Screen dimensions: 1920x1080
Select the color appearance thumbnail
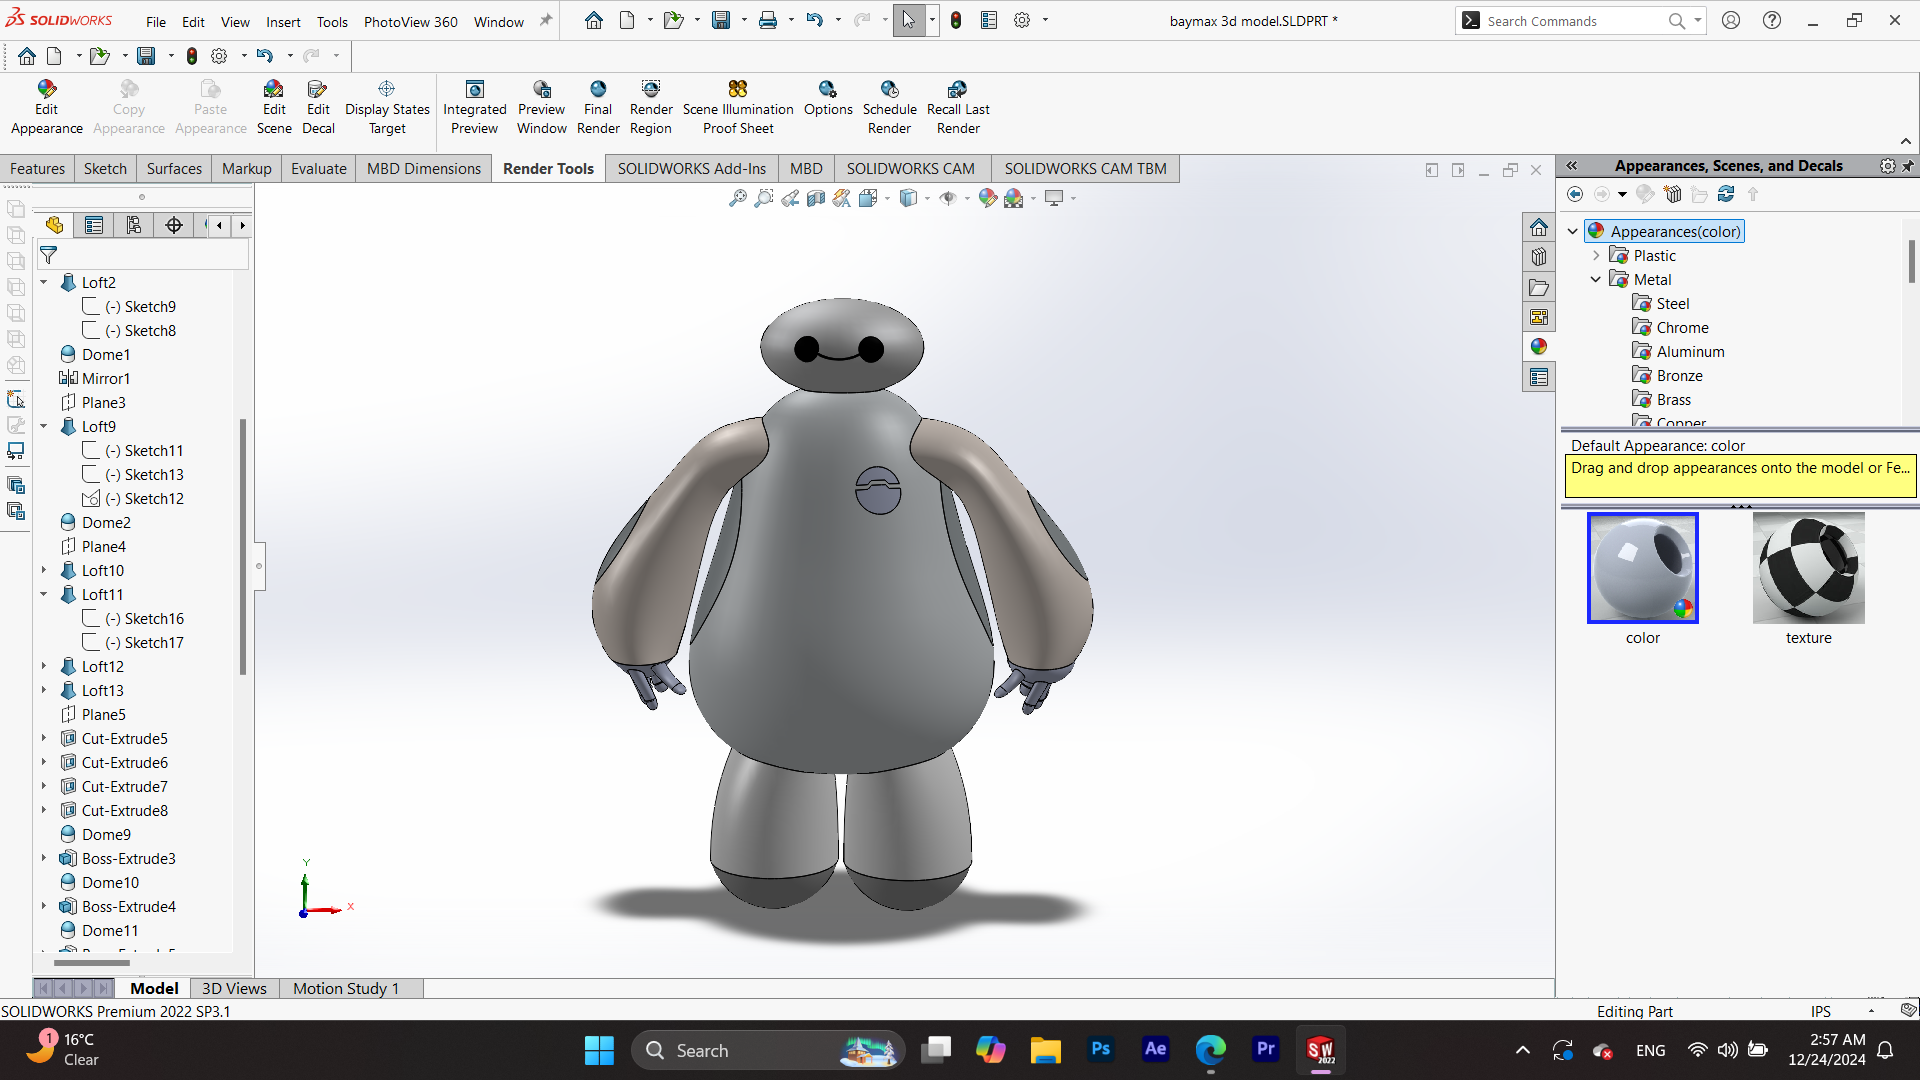[x=1642, y=568]
